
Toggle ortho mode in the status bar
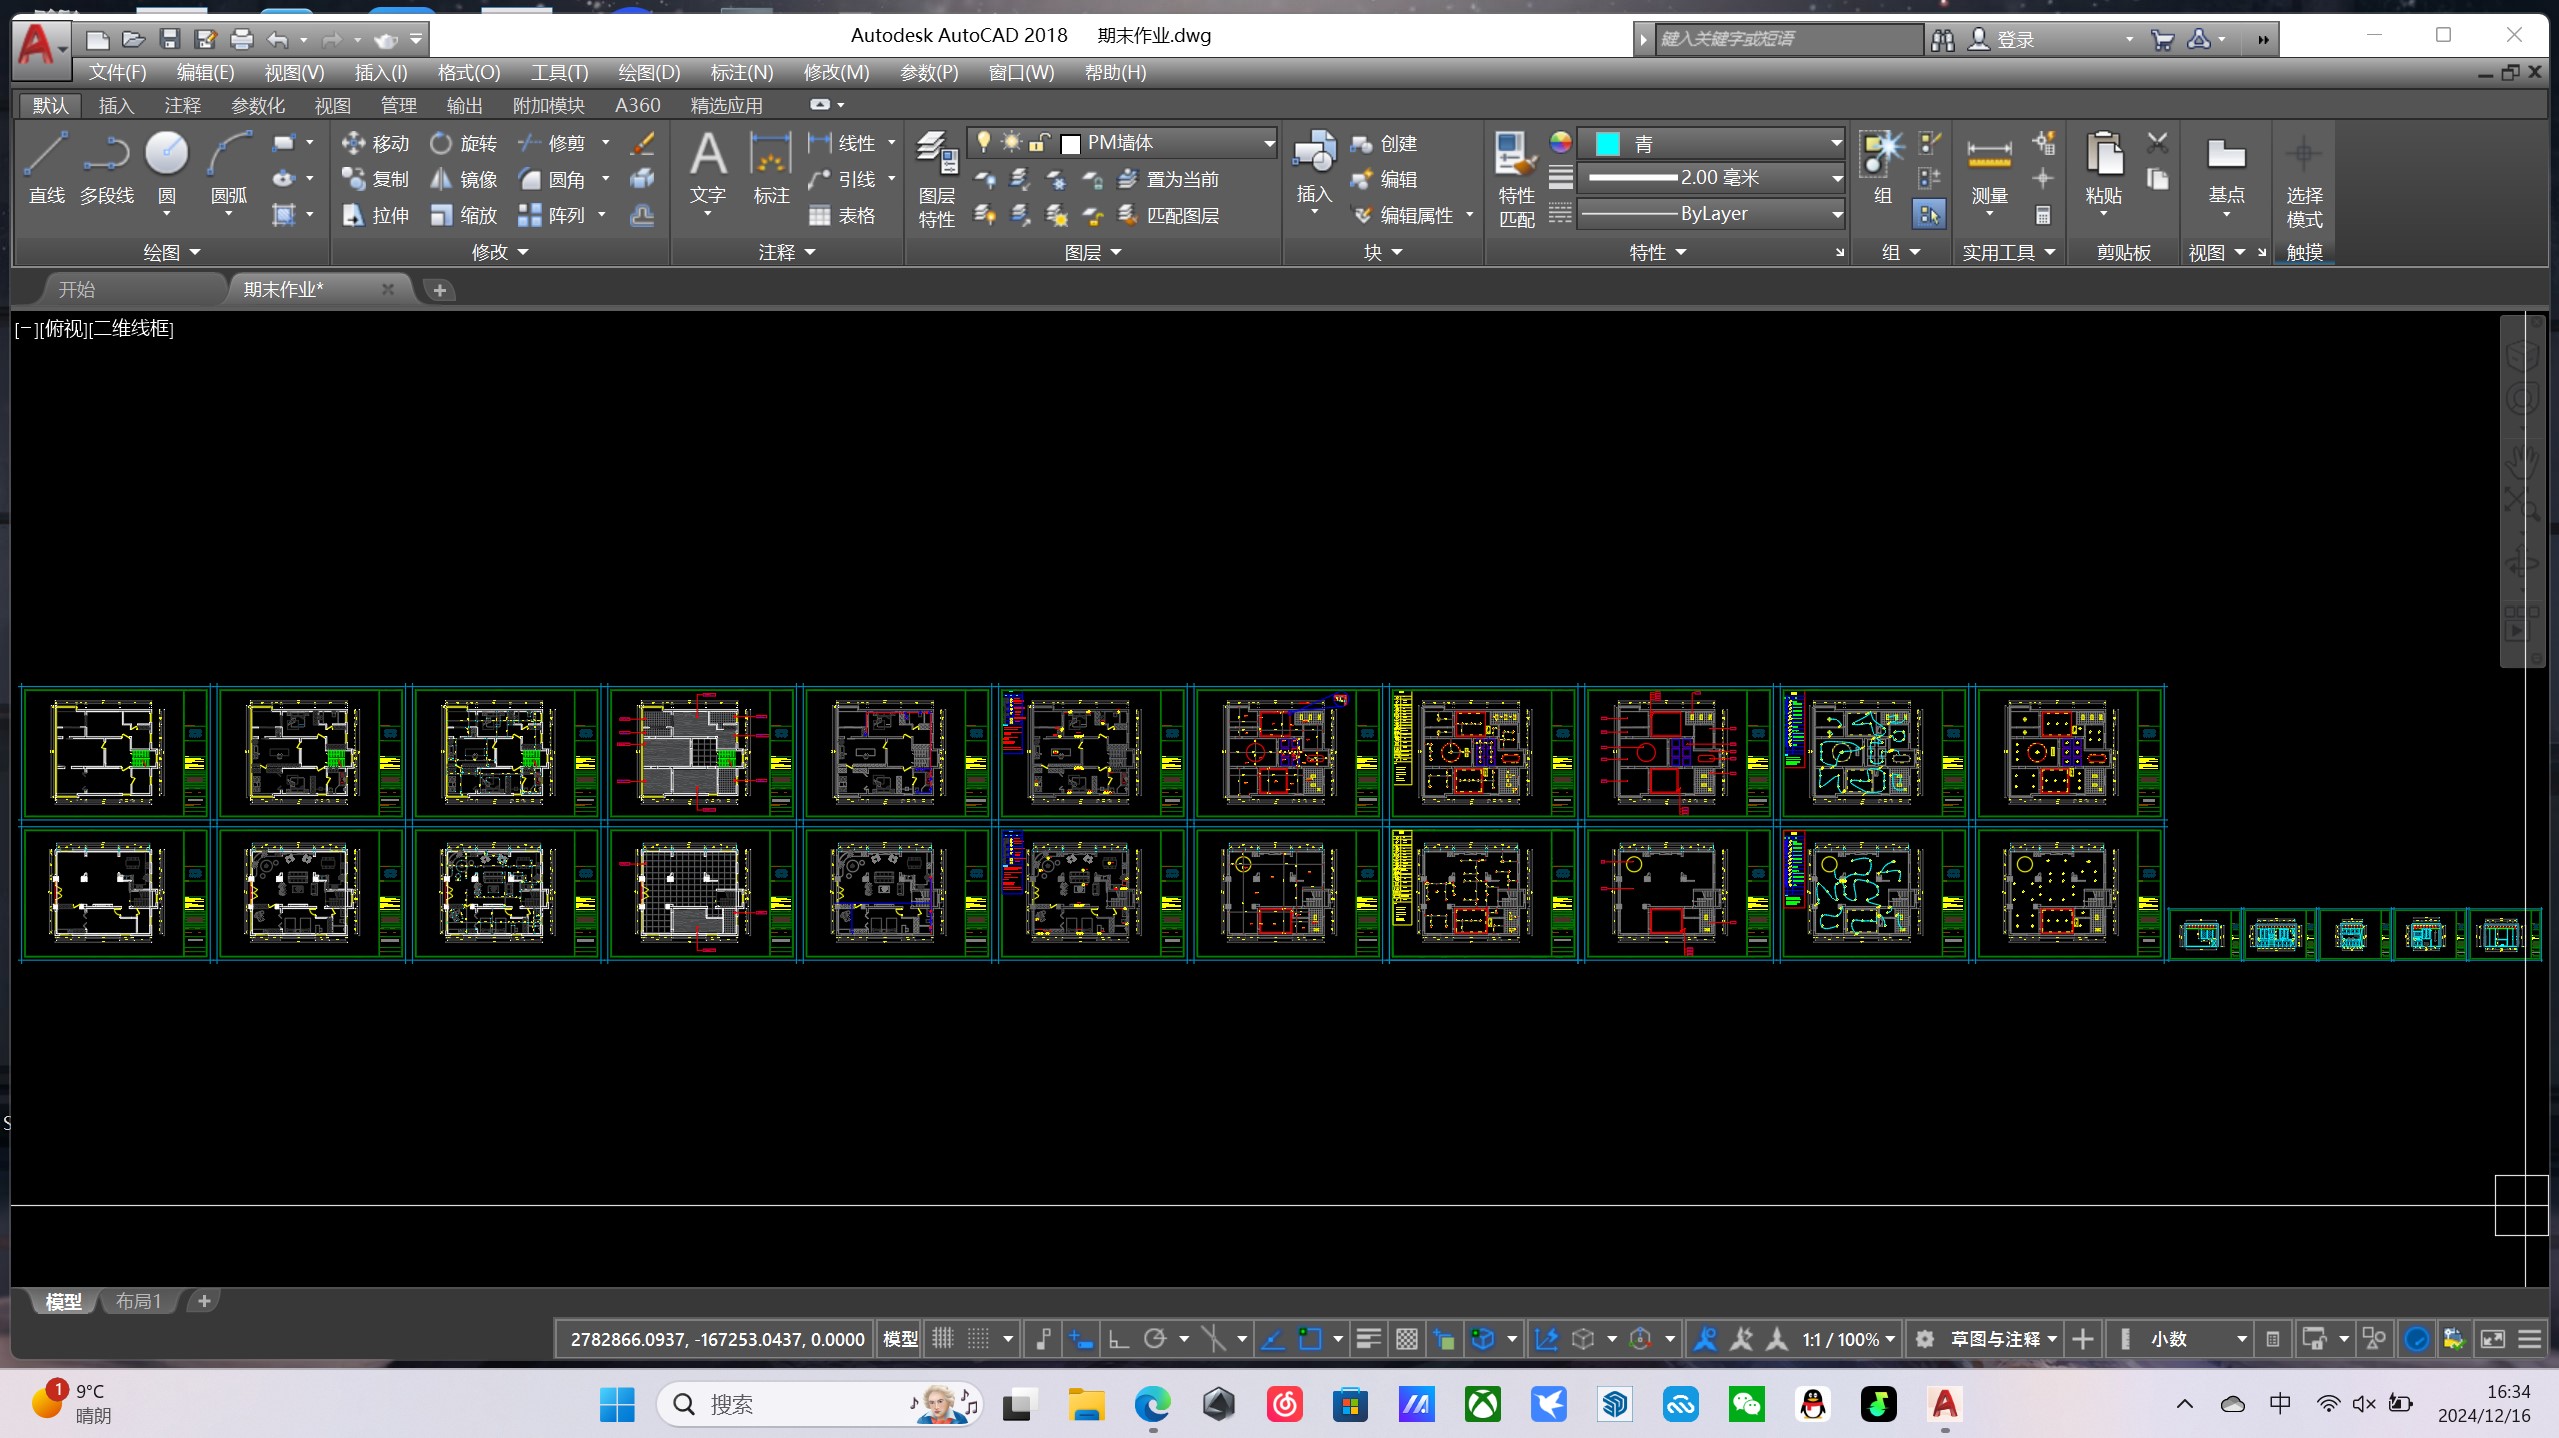pyautogui.click(x=1118, y=1338)
